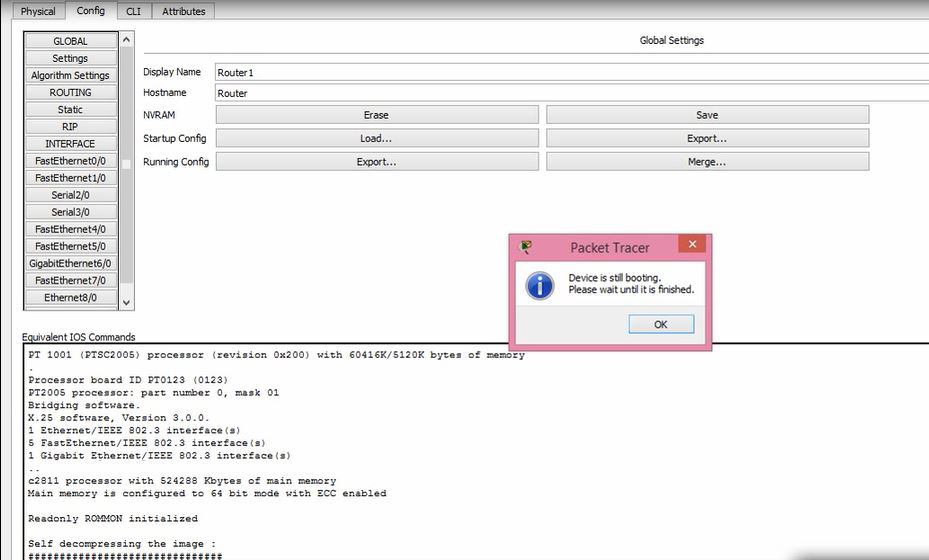The image size is (929, 560).
Task: Select the FastEthernet4/0 interface
Action: coord(71,229)
